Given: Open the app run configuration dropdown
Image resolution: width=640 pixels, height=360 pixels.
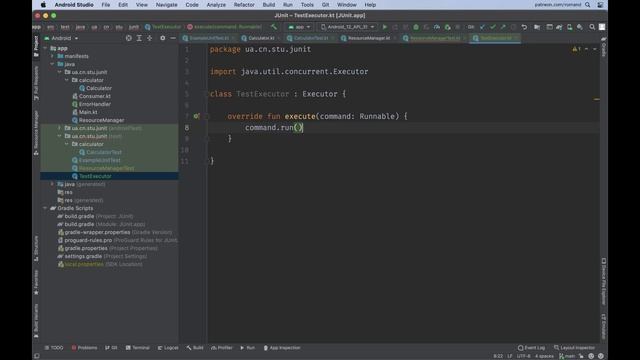Looking at the screenshot, I should (x=299, y=27).
